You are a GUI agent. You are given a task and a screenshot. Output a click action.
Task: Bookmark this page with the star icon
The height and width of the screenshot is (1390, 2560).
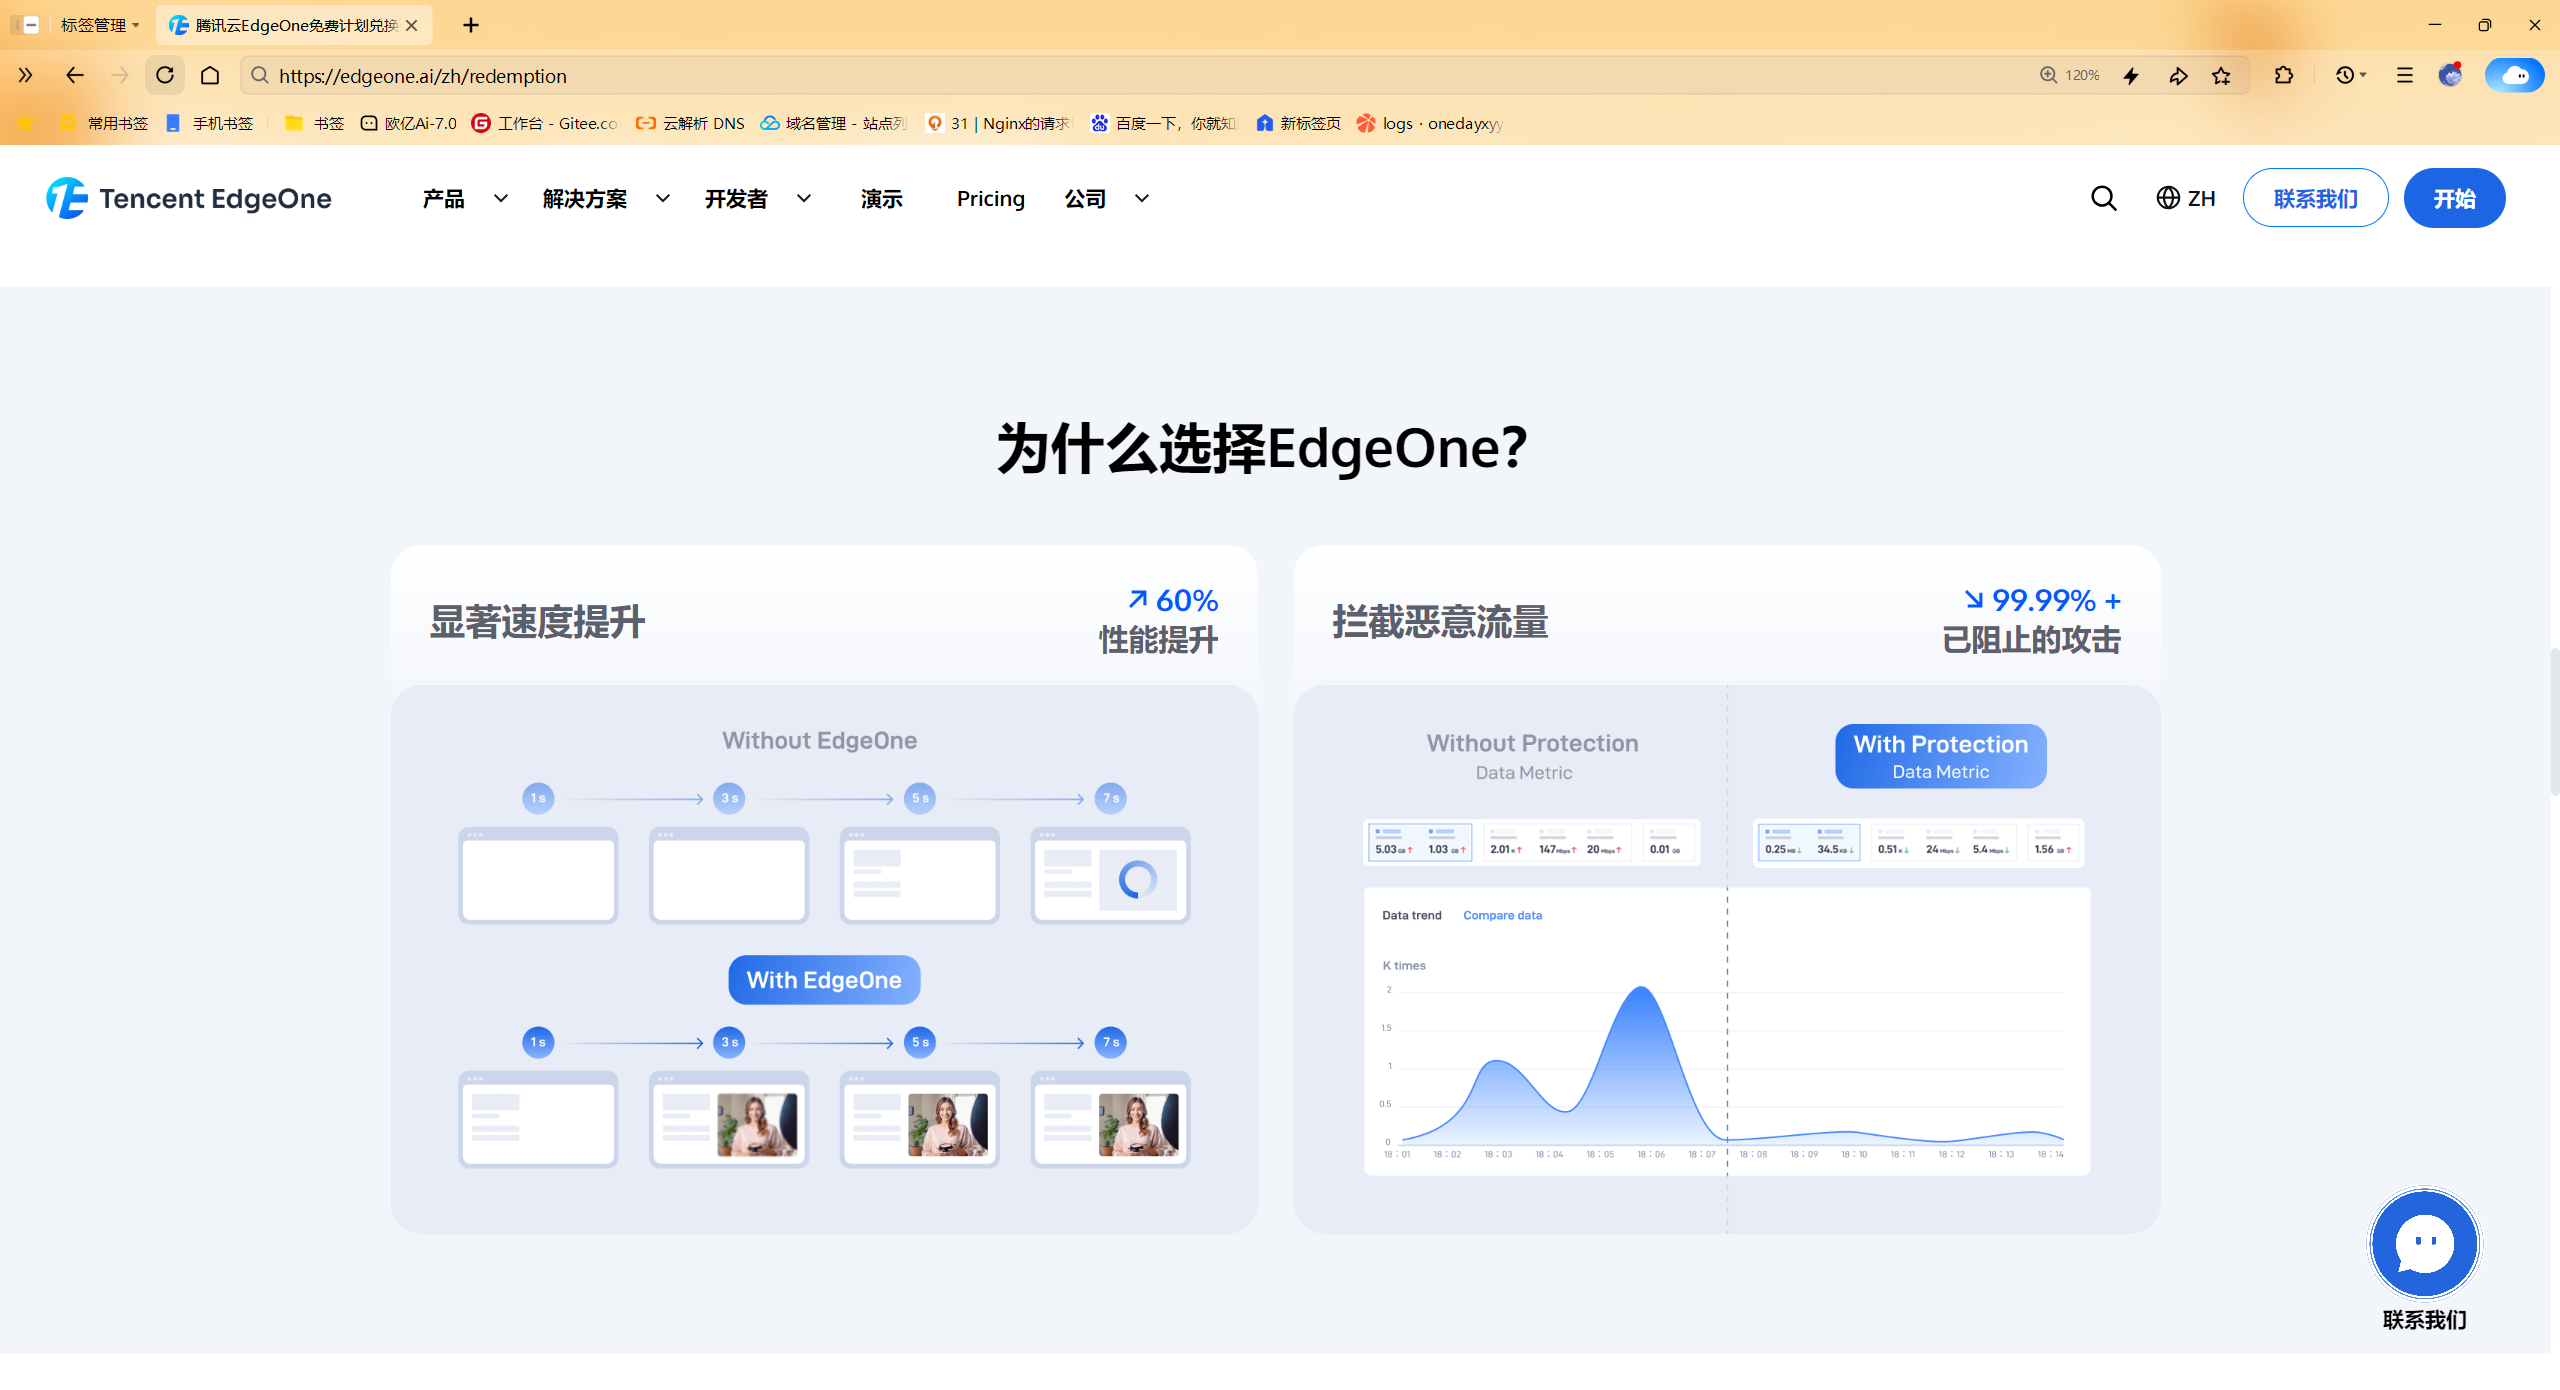2221,75
